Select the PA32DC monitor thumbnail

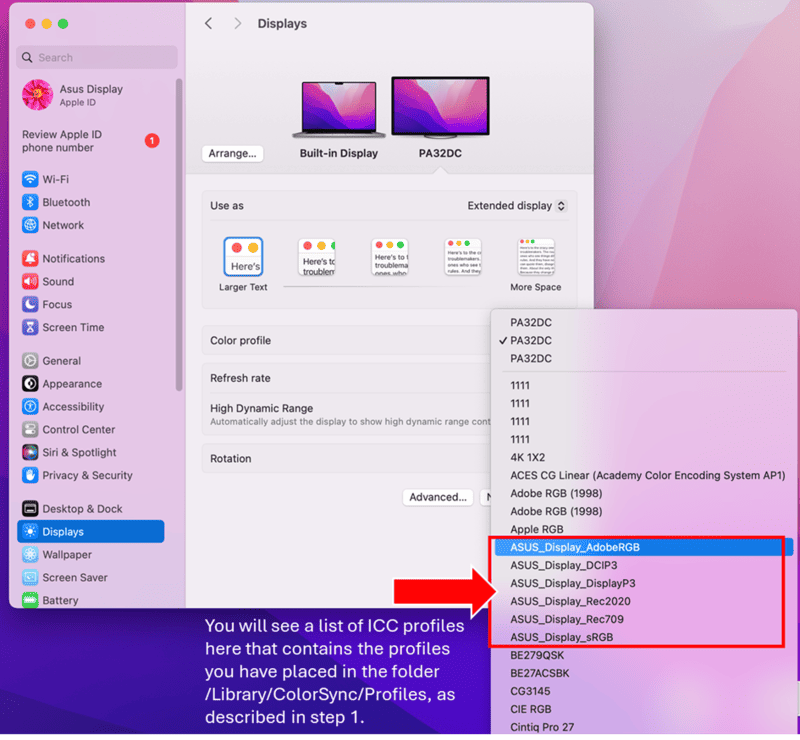click(x=440, y=108)
